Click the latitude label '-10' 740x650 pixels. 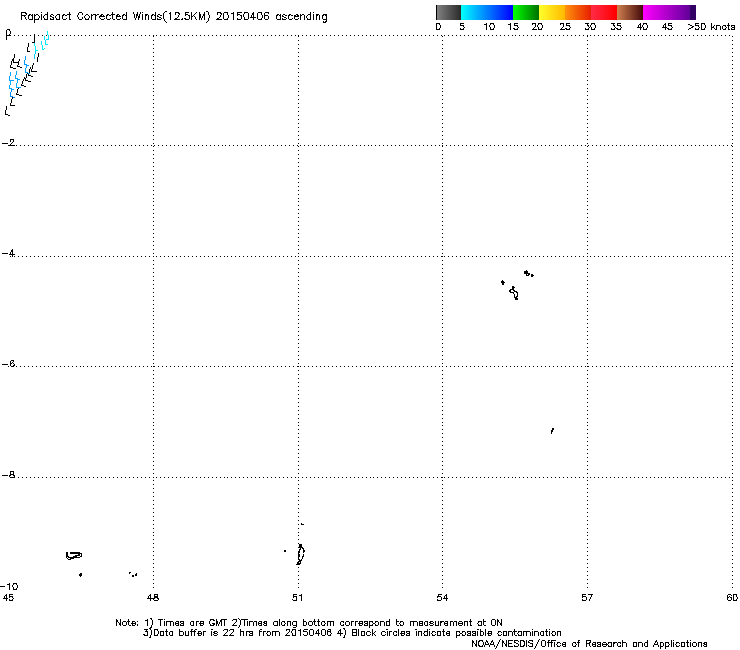click(x=10, y=586)
